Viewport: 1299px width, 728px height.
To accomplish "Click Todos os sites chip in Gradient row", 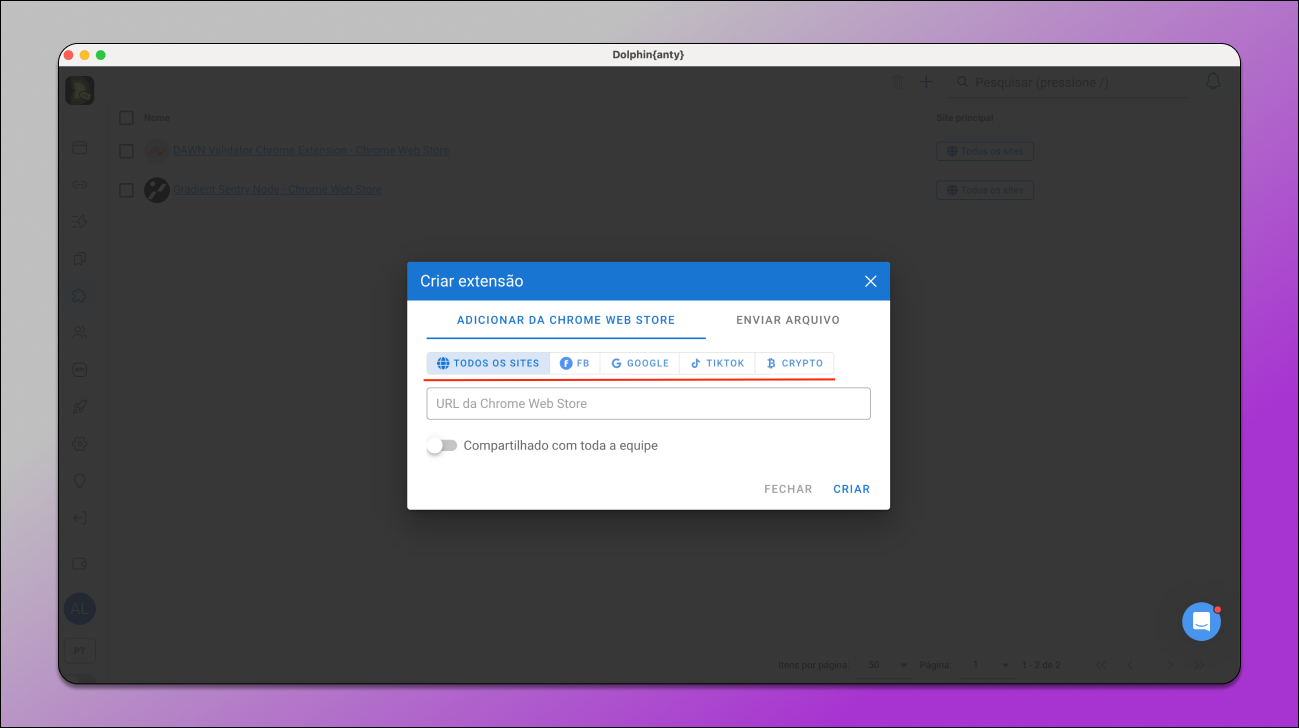I will (985, 190).
